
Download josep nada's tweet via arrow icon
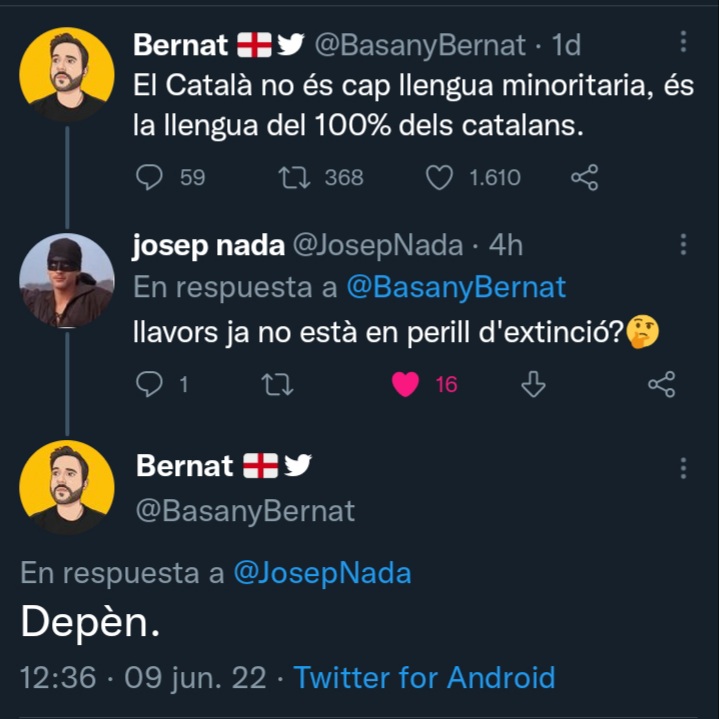pyautogui.click(x=534, y=384)
